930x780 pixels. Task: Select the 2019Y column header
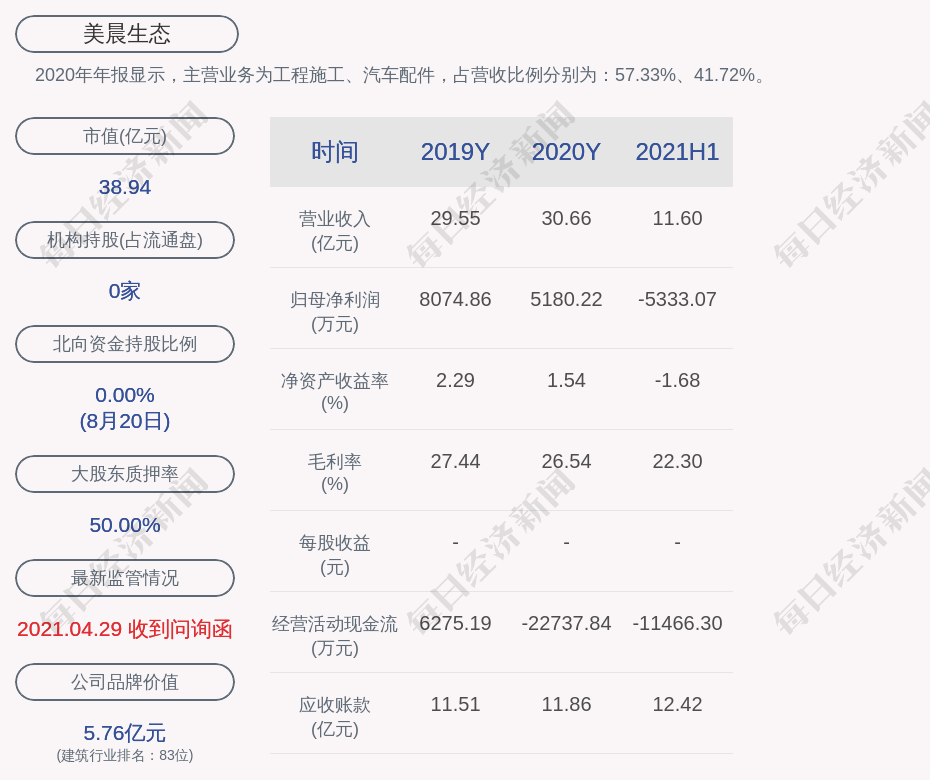click(x=455, y=152)
